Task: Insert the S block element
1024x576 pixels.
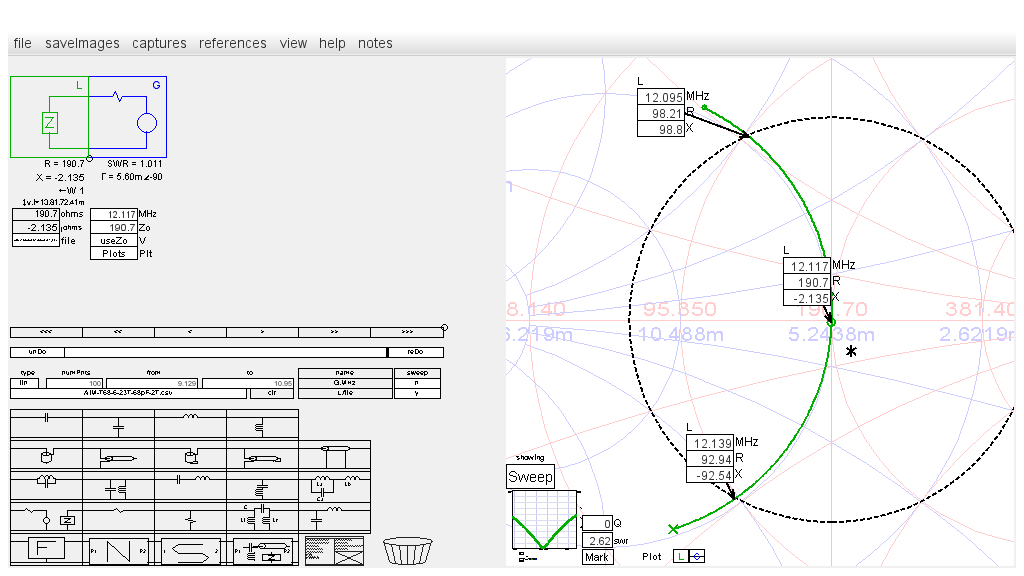Action: tap(191, 551)
